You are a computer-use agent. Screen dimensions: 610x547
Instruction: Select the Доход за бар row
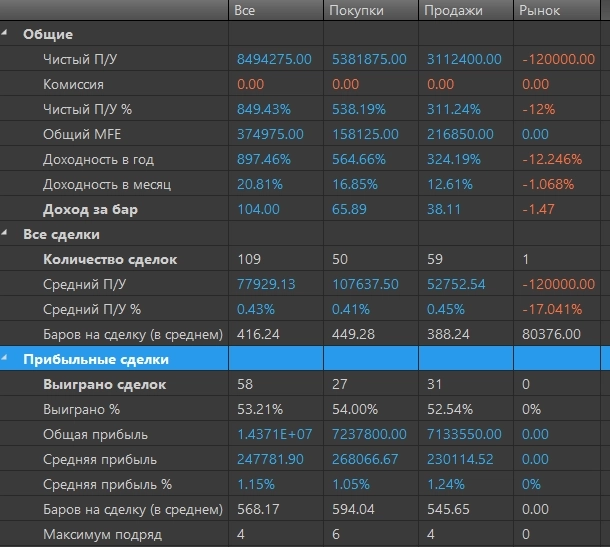[x=89, y=210]
